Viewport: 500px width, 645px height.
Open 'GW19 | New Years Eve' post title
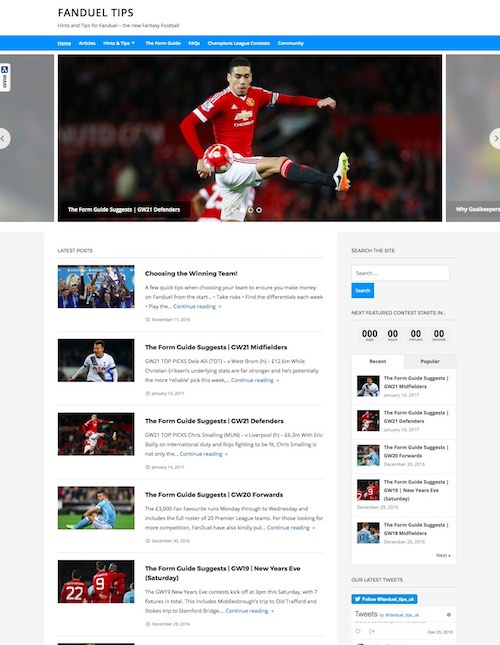[x=222, y=573]
